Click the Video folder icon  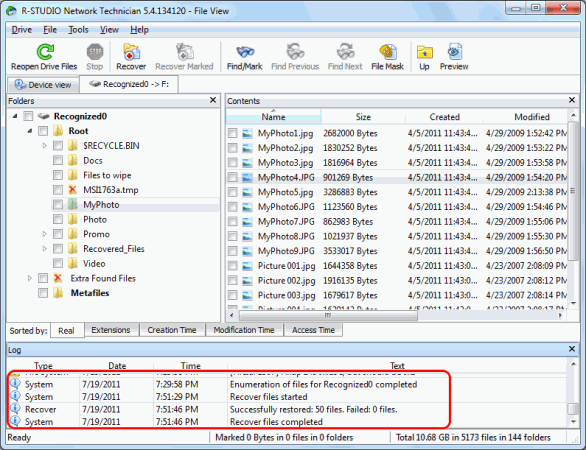click(x=73, y=263)
